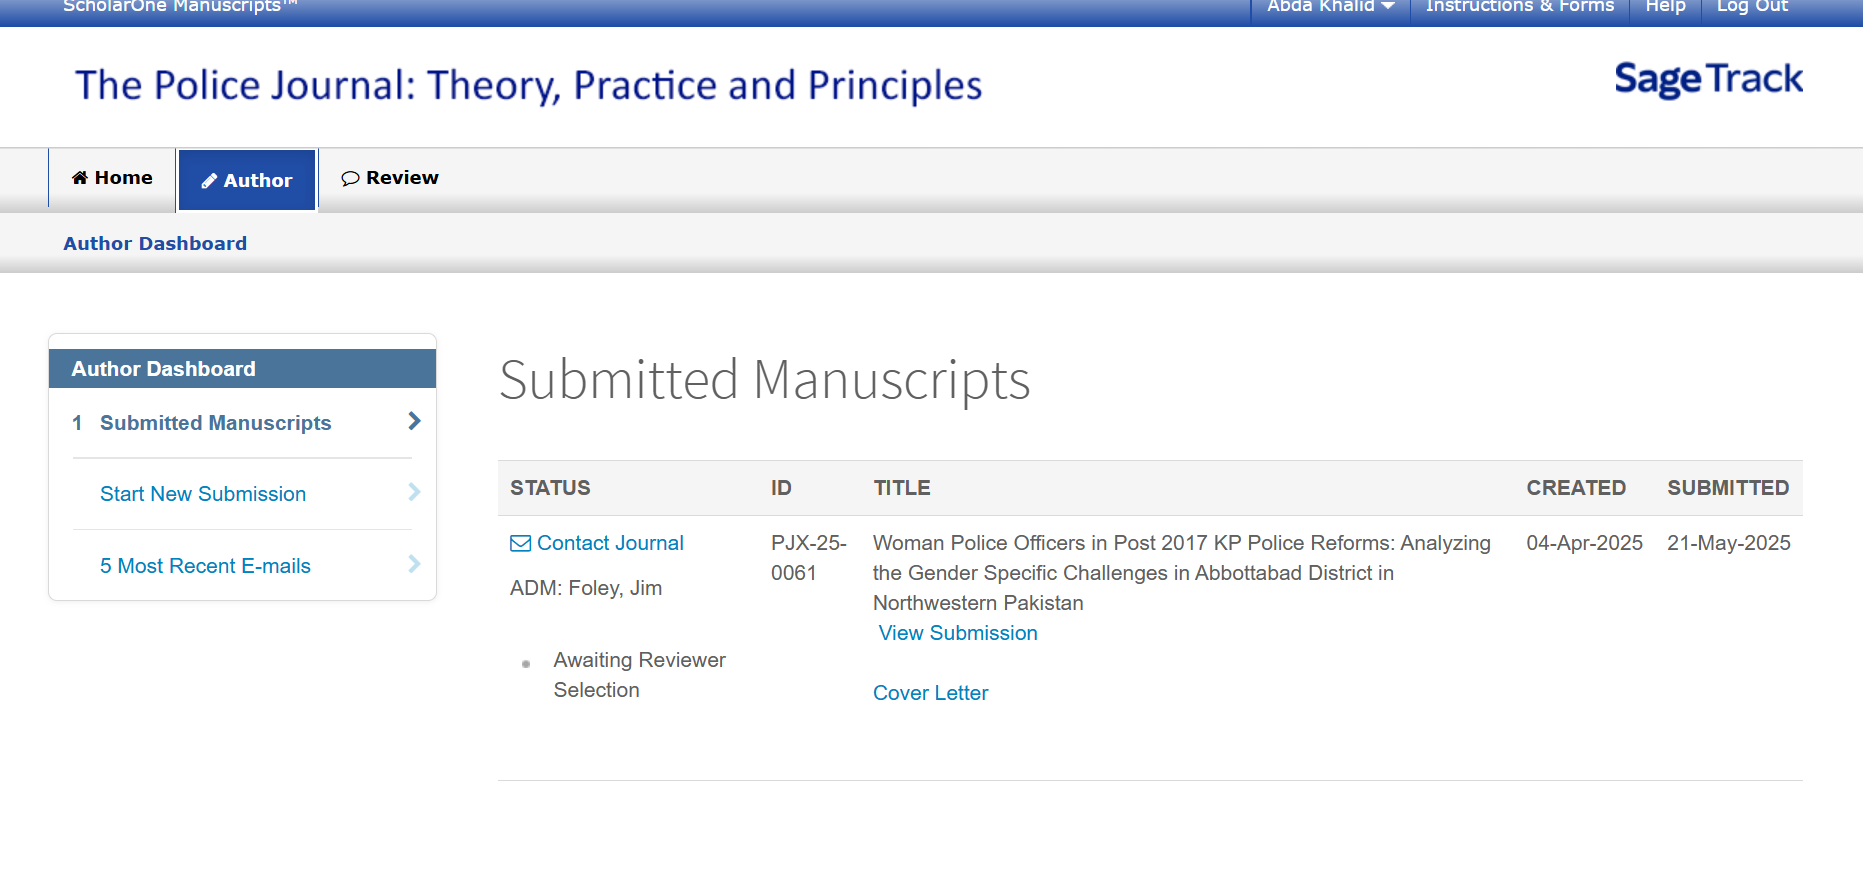Expand Submitted Manuscripts chevron arrow
Viewport: 1863px width, 874px height.
click(414, 422)
